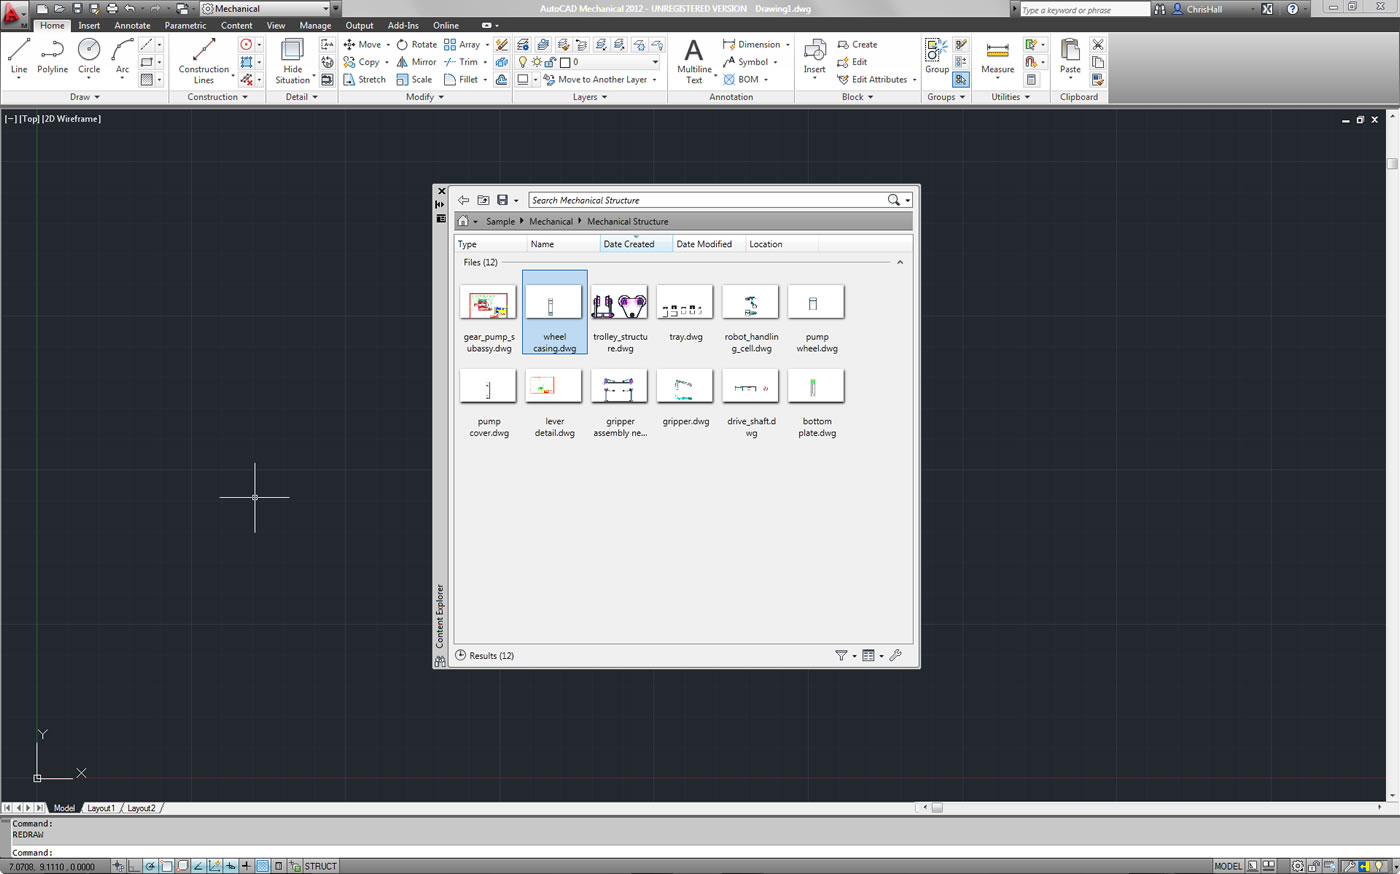Expand the Draw panel dropdown
Viewport: 1400px width, 874px height.
(x=86, y=97)
